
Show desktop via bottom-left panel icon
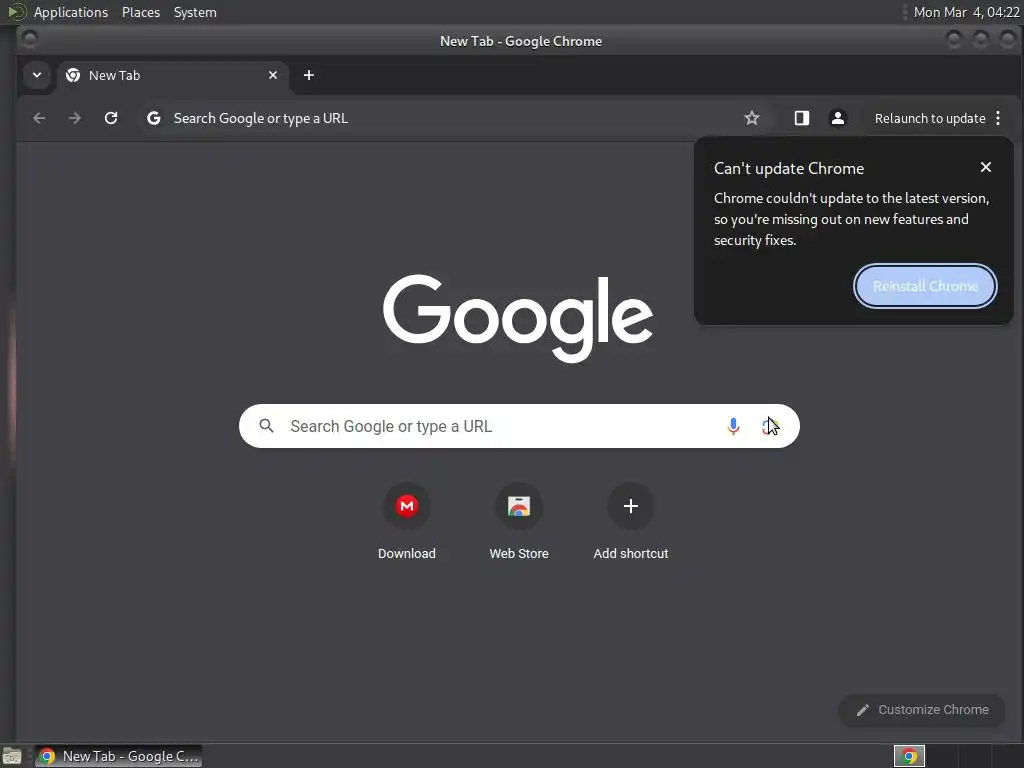tap(12, 756)
